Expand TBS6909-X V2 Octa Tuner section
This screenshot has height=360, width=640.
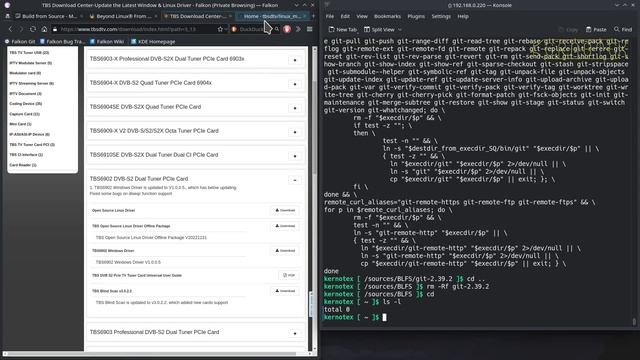[x=295, y=132]
